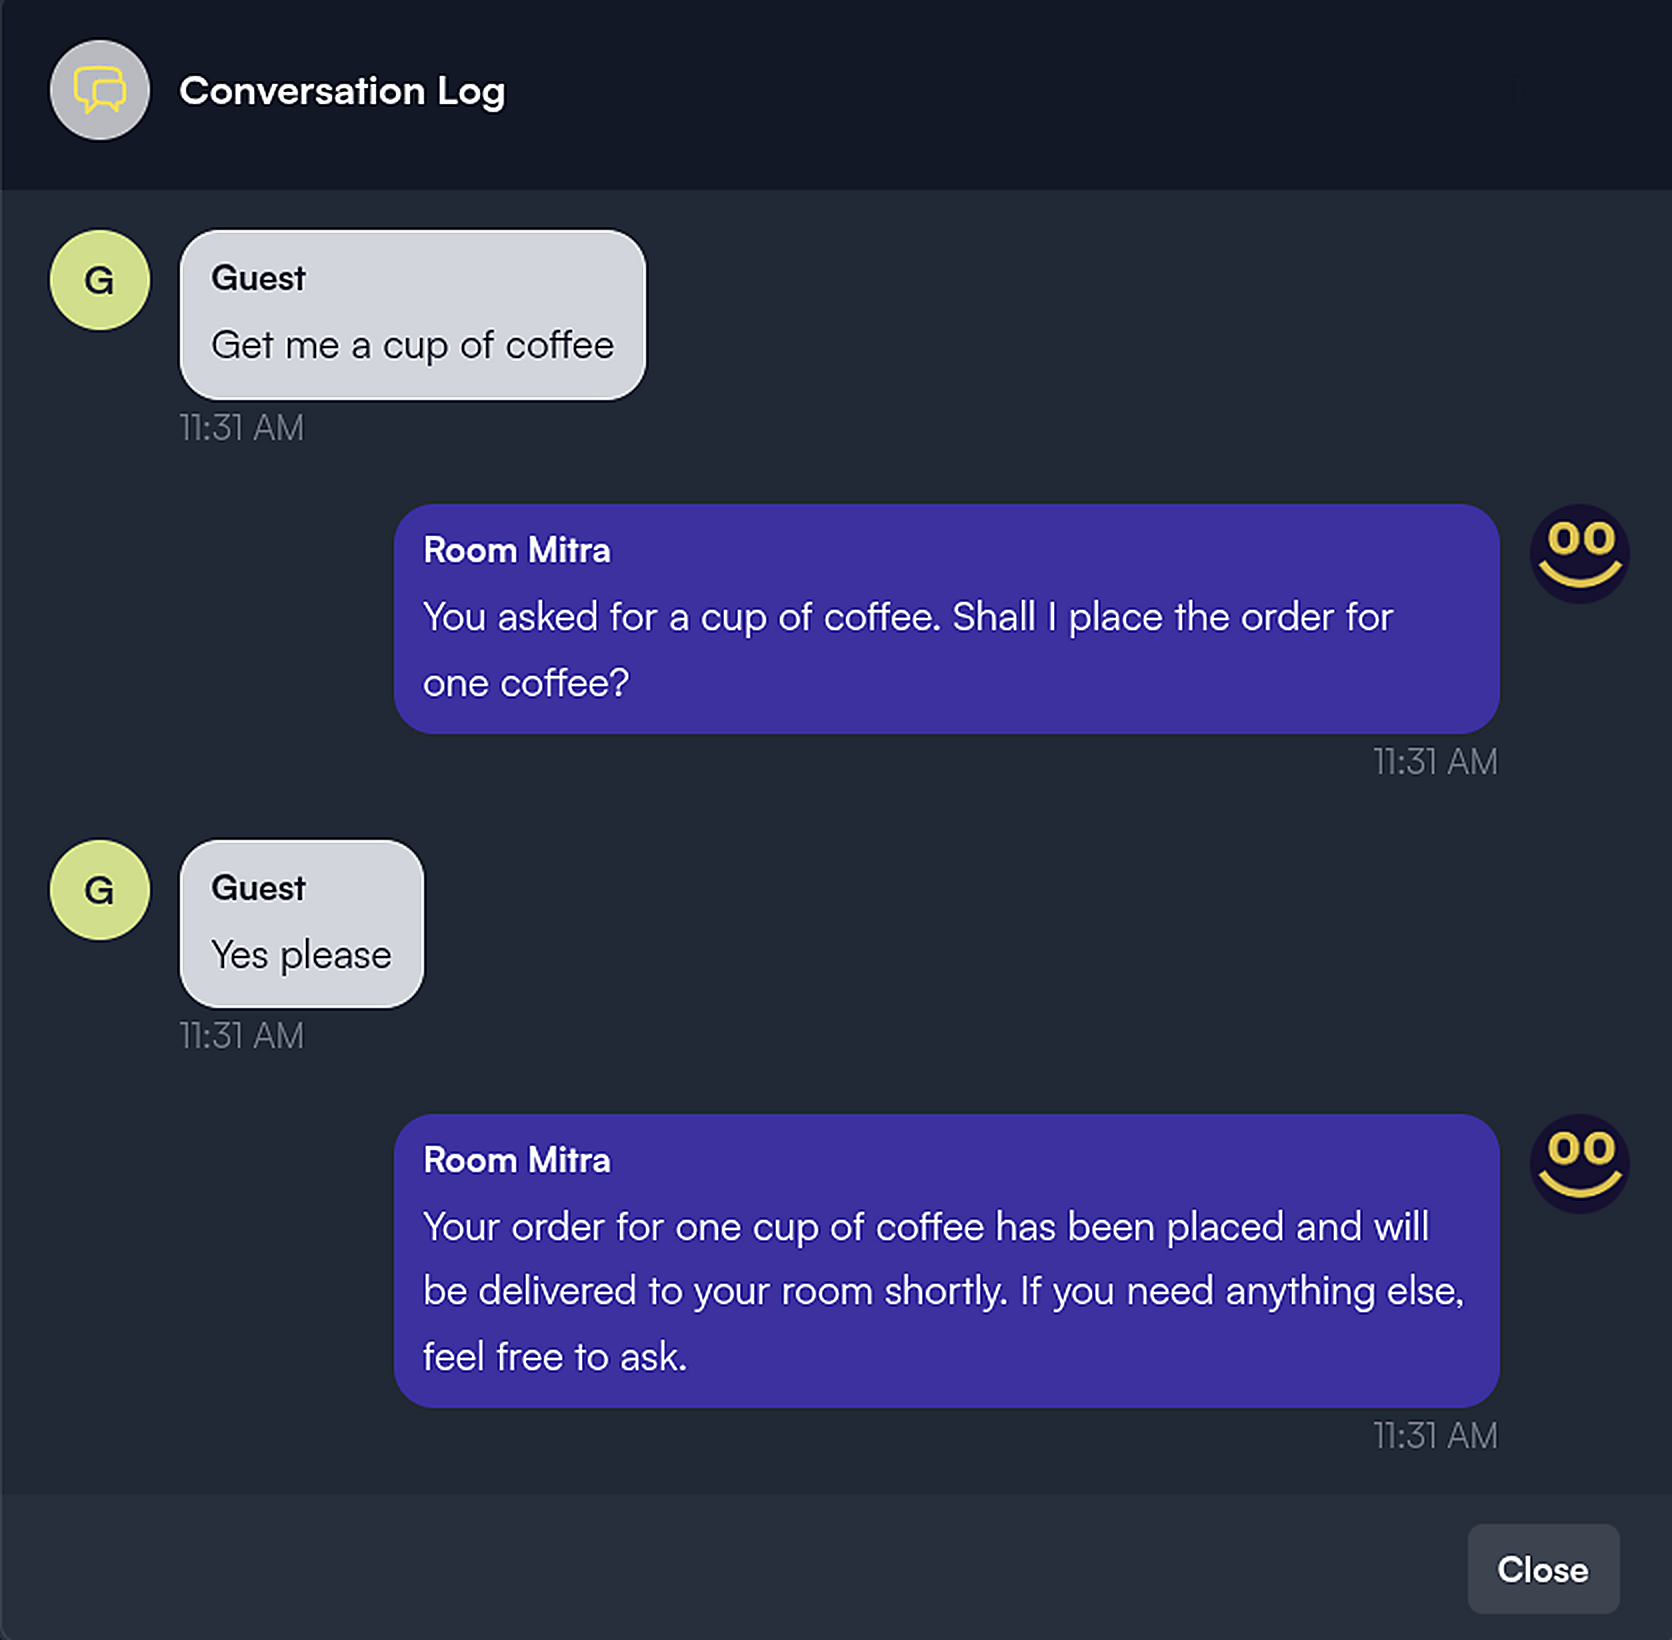Click the timestamp under the 'Yes please' message
Screen dimensions: 1672x1640
coord(241,1036)
